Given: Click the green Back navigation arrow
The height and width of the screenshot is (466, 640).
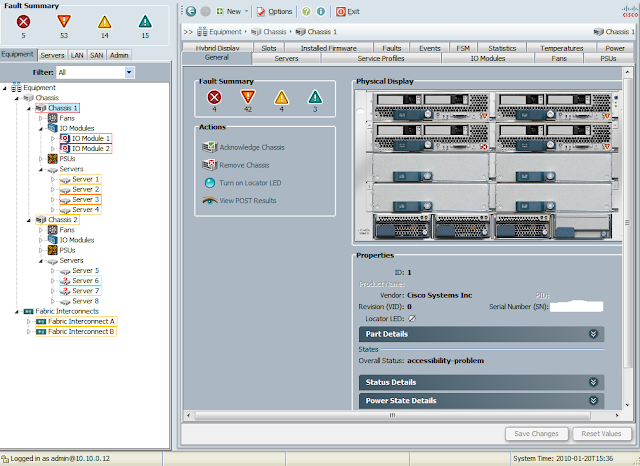Looking at the screenshot, I should point(191,11).
